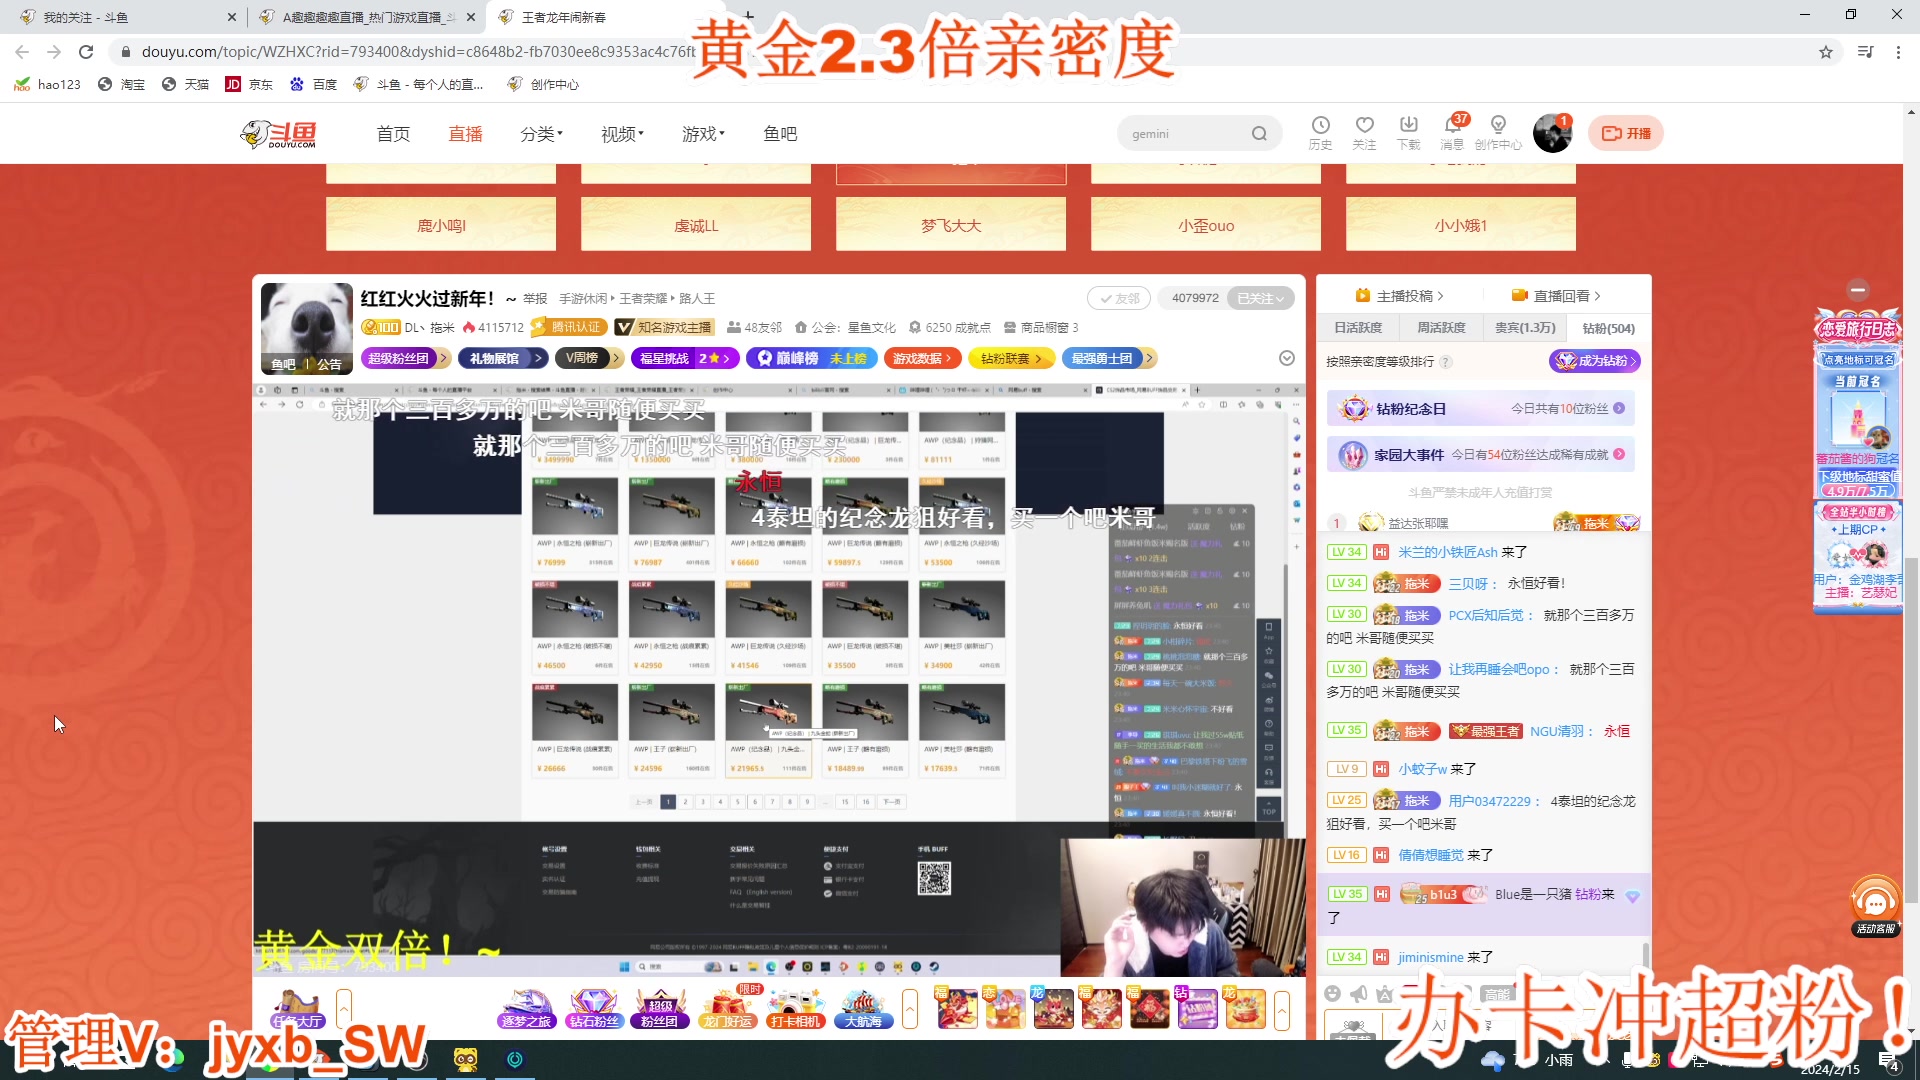This screenshot has width=1920, height=1080.
Task: Click the user avatar in header
Action: click(x=1552, y=133)
